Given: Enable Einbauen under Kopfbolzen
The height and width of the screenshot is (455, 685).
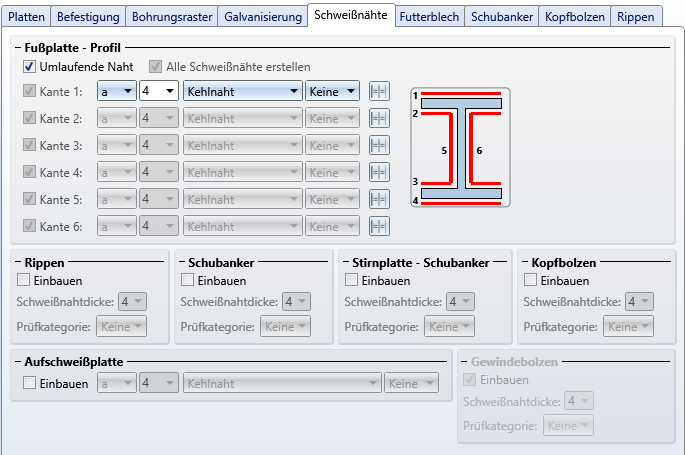Looking at the screenshot, I should [x=531, y=281].
